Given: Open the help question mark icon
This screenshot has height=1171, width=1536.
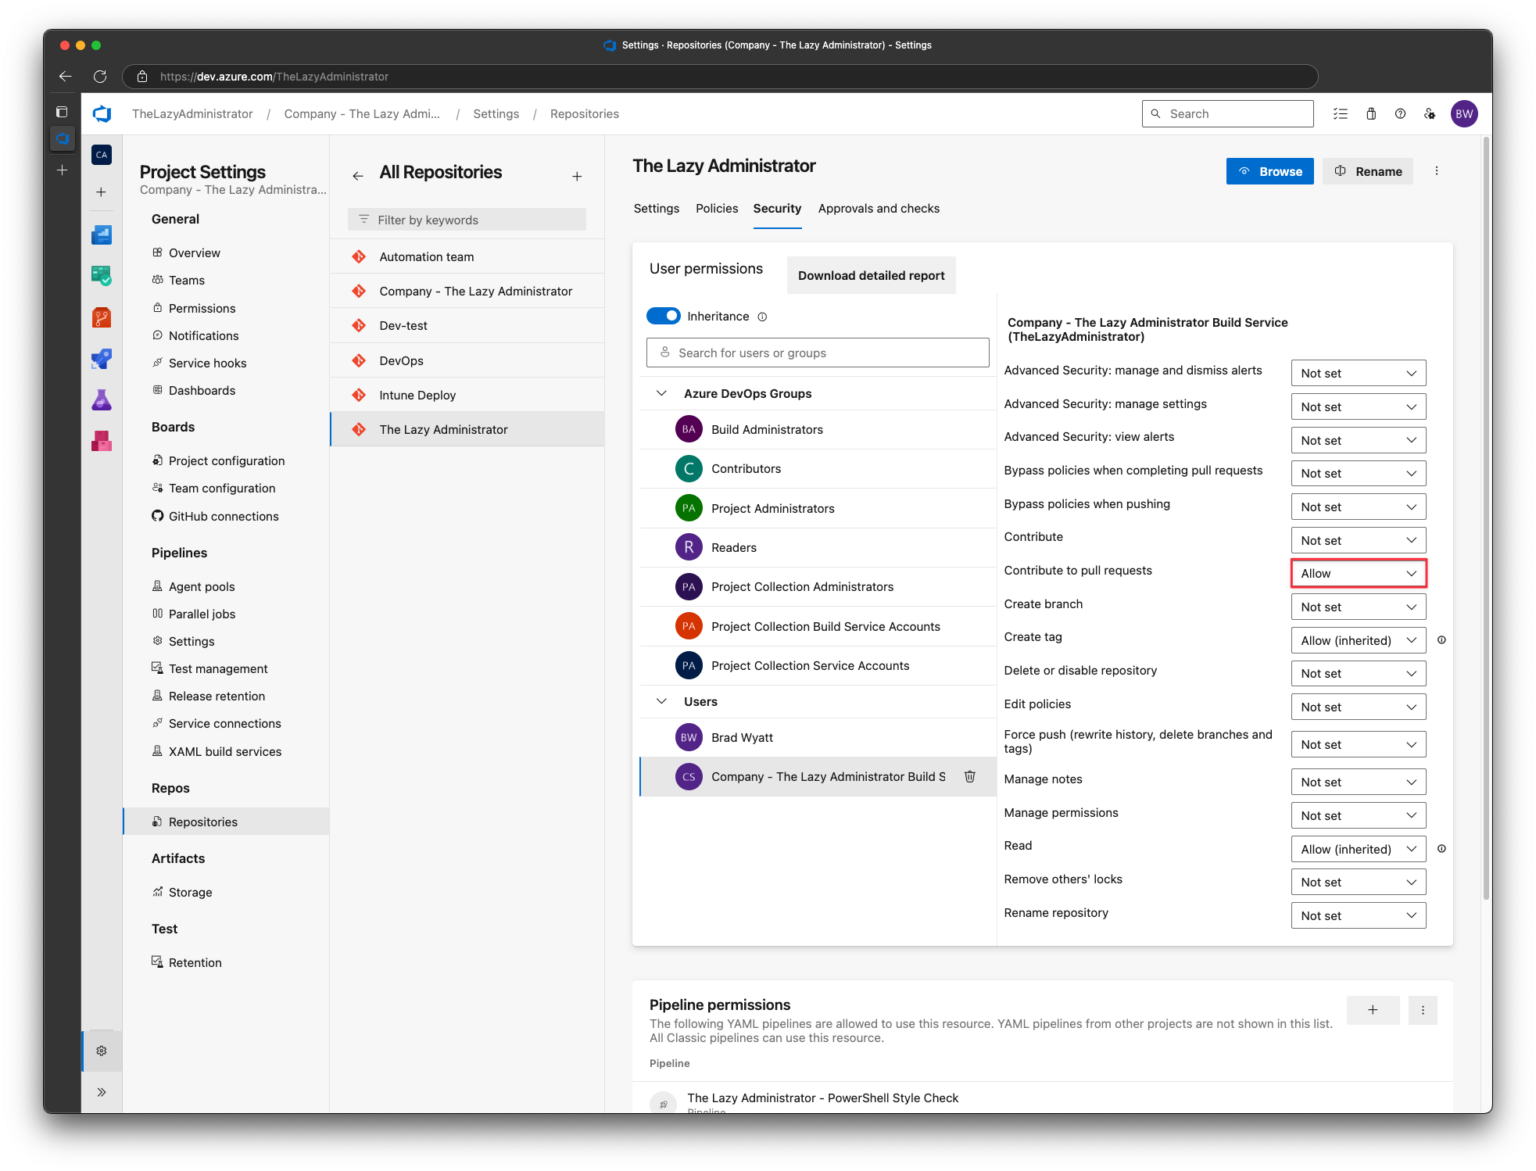Looking at the screenshot, I should [1400, 114].
